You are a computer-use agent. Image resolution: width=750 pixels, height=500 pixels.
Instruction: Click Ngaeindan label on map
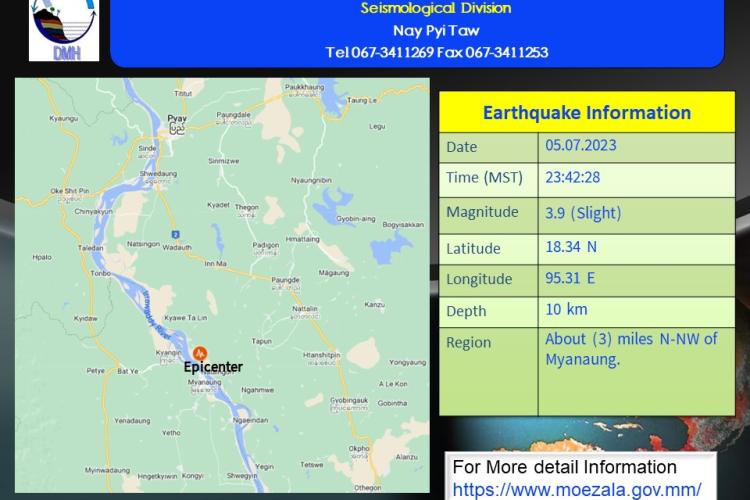[251, 421]
